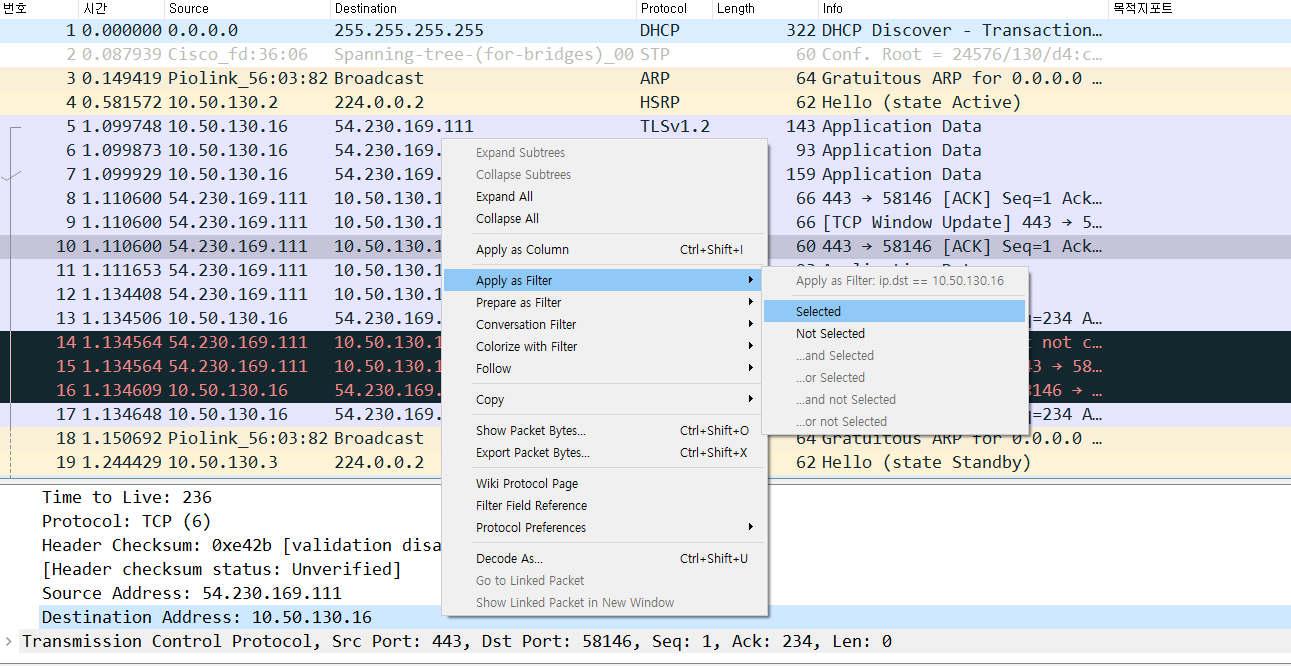Choose Apply as Column
The height and width of the screenshot is (666, 1291).
603,250
